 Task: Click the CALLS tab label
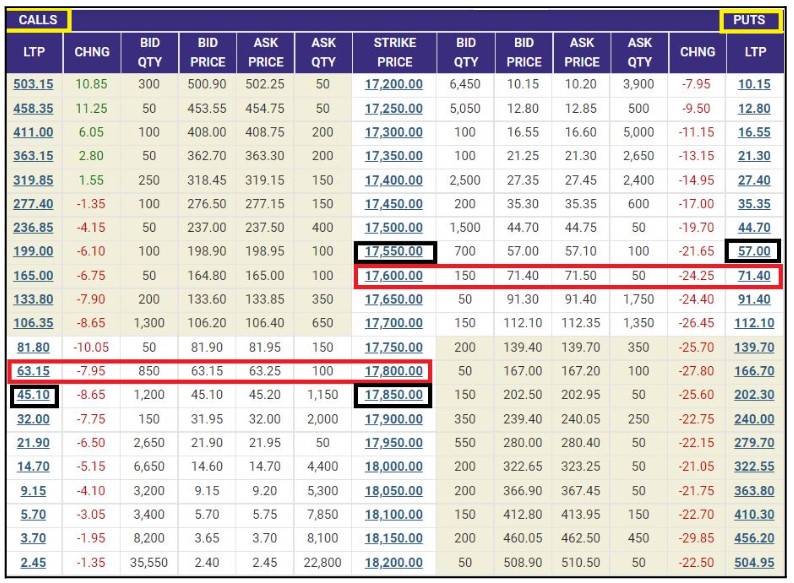[x=38, y=20]
